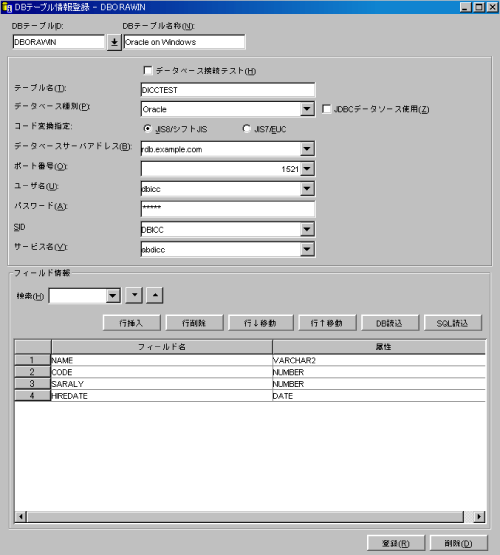The height and width of the screenshot is (555, 500).
Task: Click the SARALY field cell
Action: click(161, 384)
